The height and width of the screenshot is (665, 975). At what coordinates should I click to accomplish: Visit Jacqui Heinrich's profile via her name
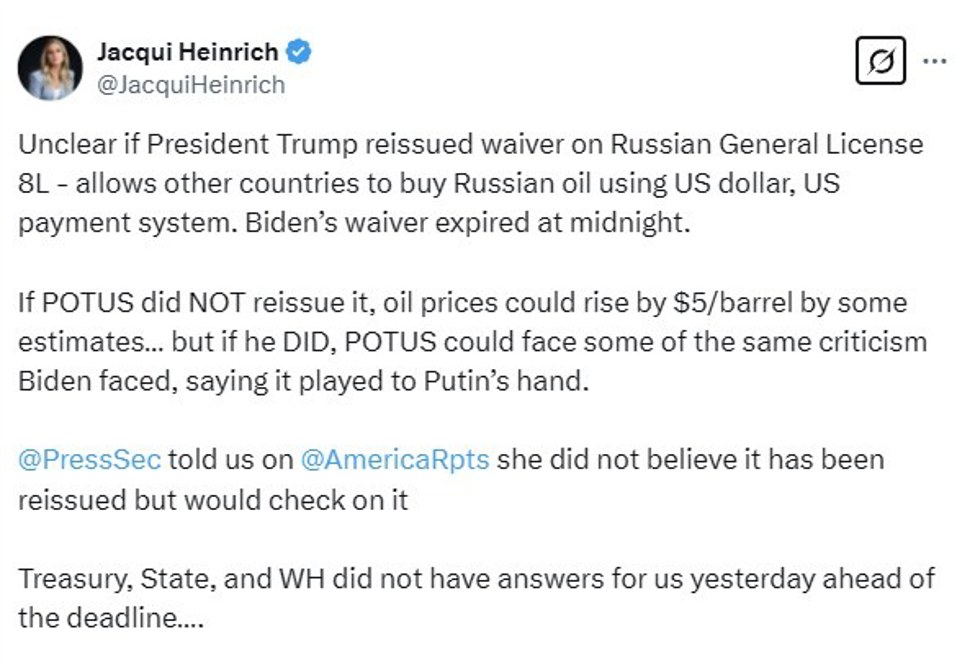[x=189, y=52]
